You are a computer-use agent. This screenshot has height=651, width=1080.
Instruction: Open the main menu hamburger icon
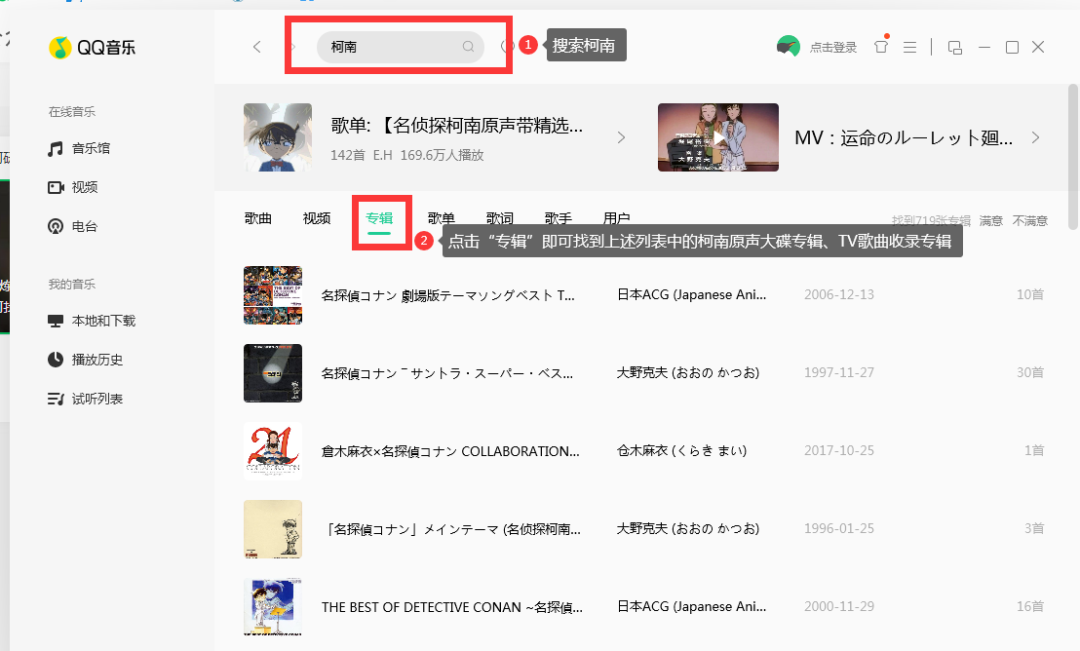910,47
